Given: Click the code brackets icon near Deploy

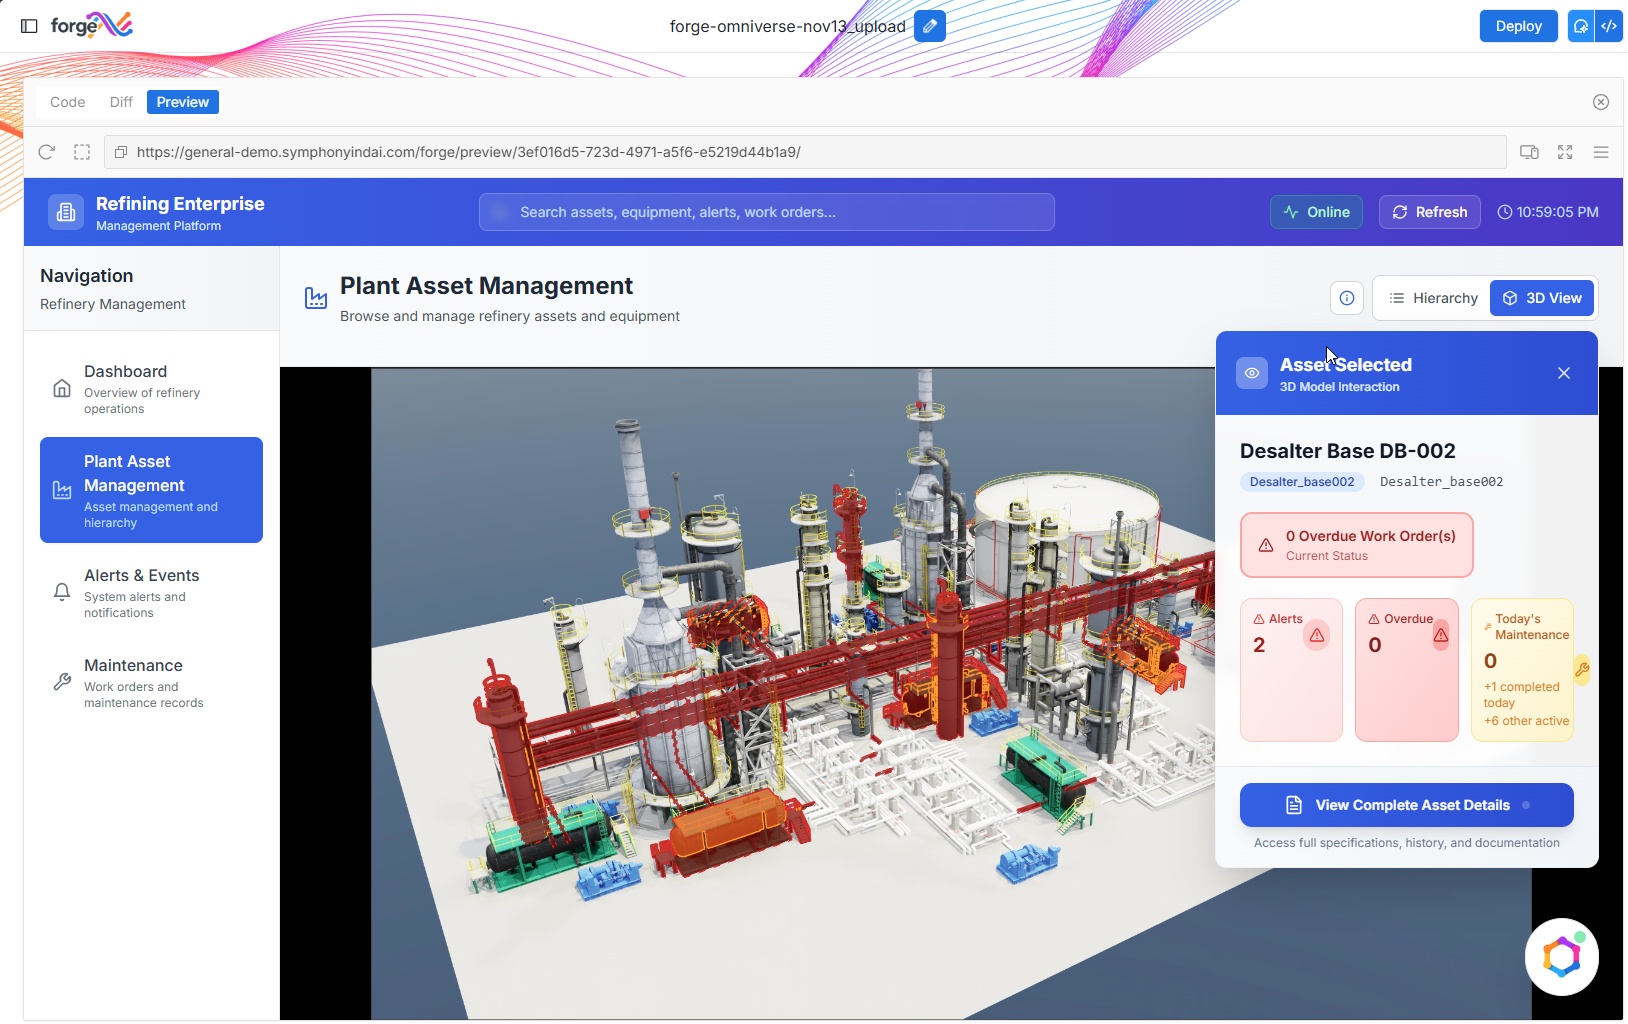Looking at the screenshot, I should 1609,26.
